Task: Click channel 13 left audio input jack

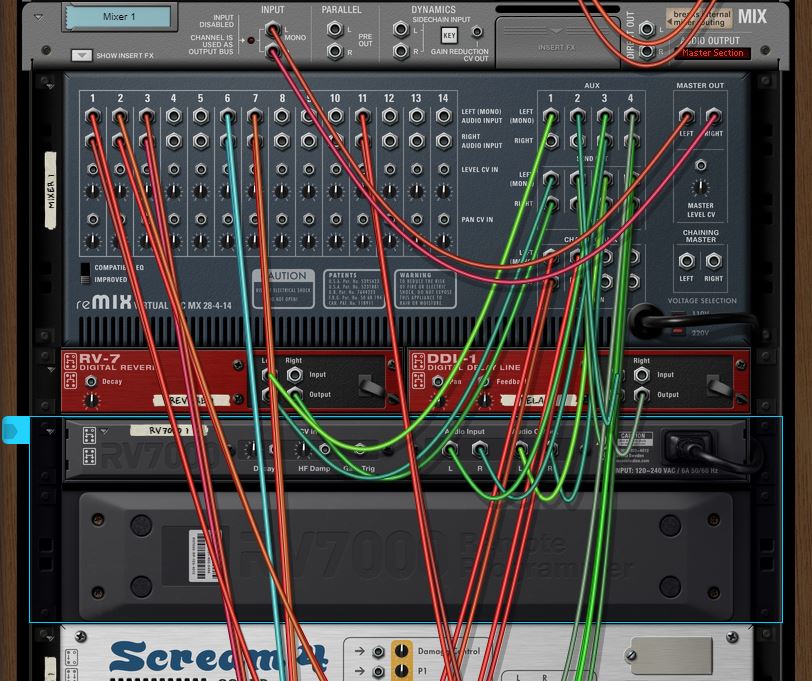Action: click(x=416, y=116)
